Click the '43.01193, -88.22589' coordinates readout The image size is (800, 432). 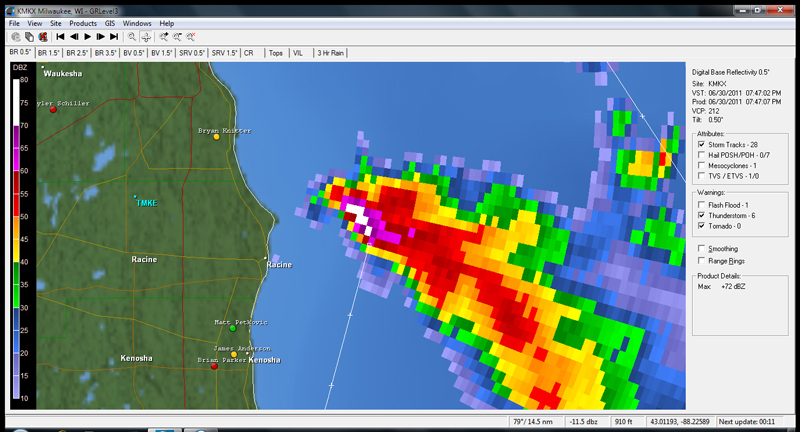[679, 422]
